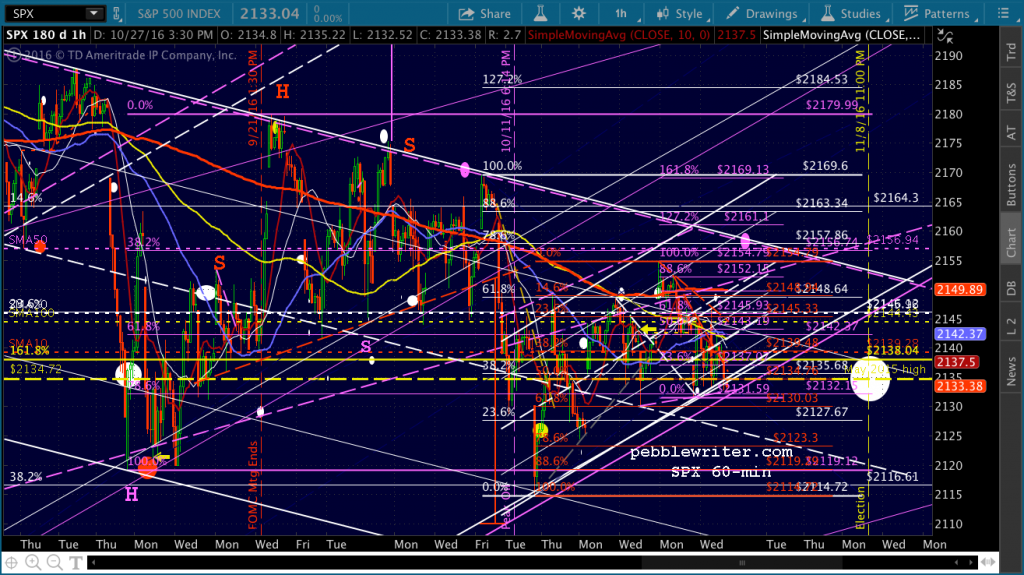
Task: Click the text tool T icon
Action: tap(76, 562)
